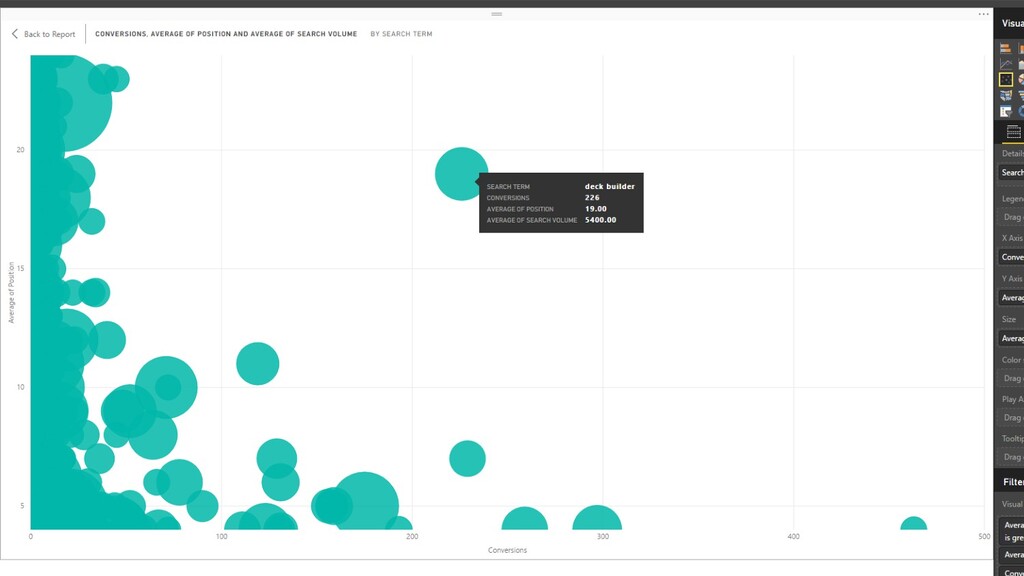This screenshot has height=576, width=1024.
Task: Click the 'Conversions' X axis title
Action: click(x=507, y=550)
